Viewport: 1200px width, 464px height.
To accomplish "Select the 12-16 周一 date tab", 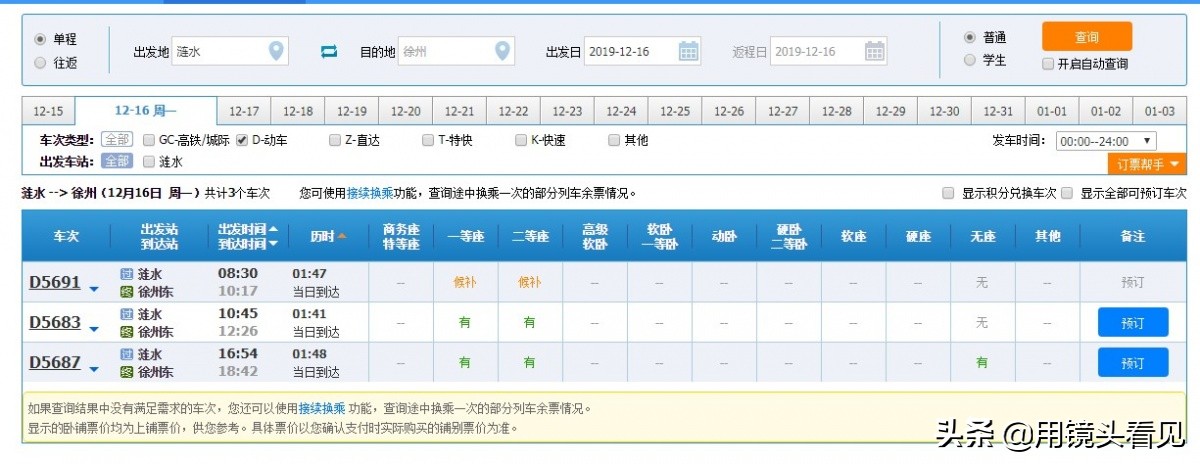I will tap(146, 110).
